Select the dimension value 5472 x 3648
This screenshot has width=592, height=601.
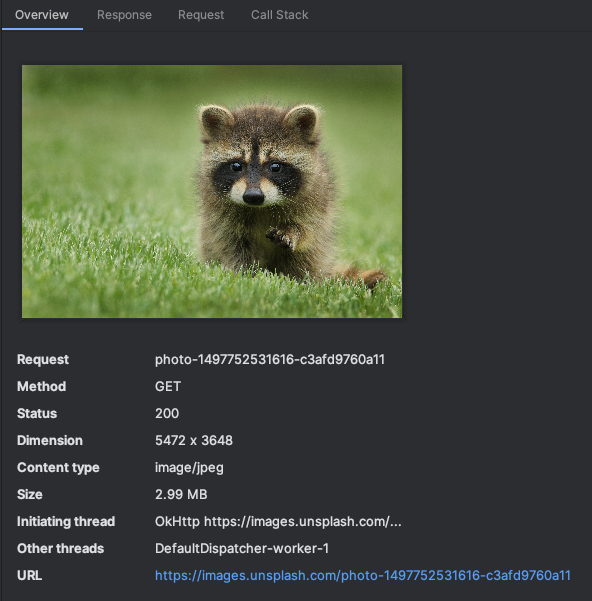(194, 440)
